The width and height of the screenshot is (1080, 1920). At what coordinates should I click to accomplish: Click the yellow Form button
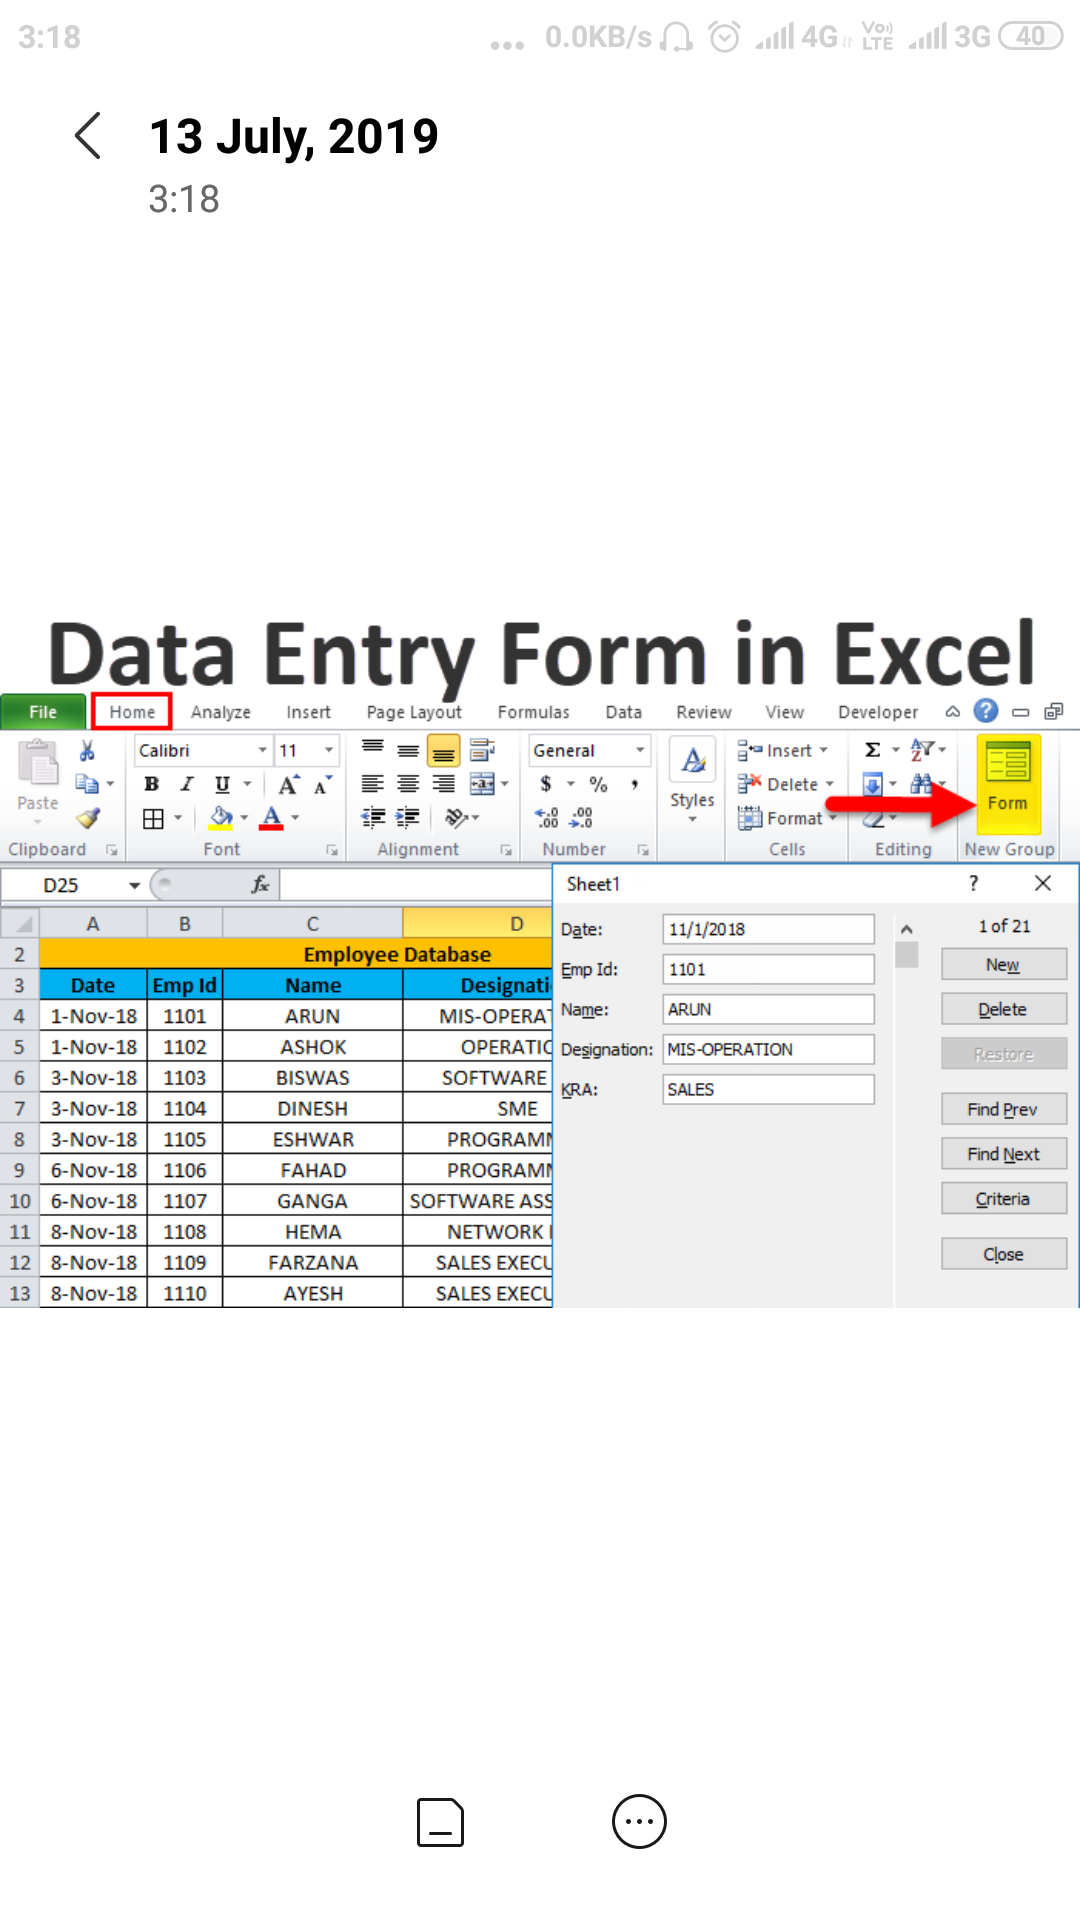pyautogui.click(x=1008, y=782)
